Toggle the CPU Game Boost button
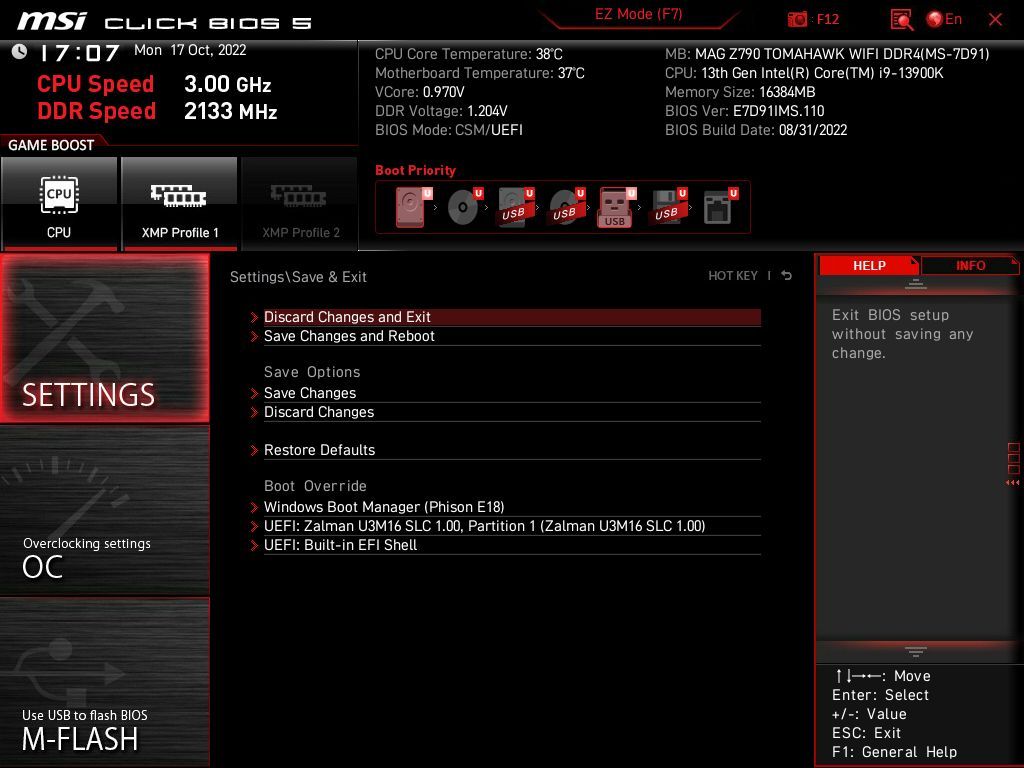 point(59,203)
